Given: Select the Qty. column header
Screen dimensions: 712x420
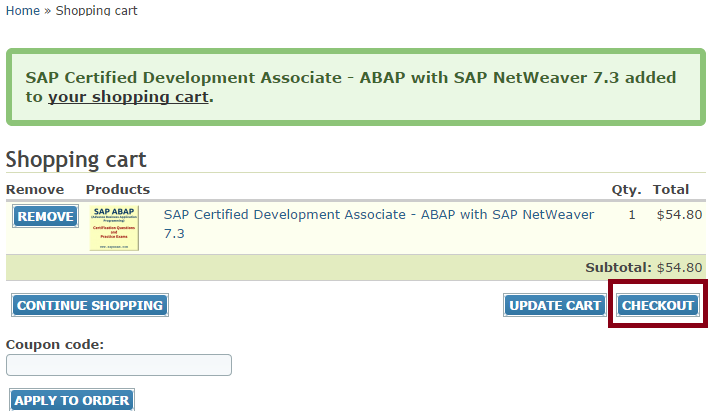Looking at the screenshot, I should pyautogui.click(x=626, y=189).
